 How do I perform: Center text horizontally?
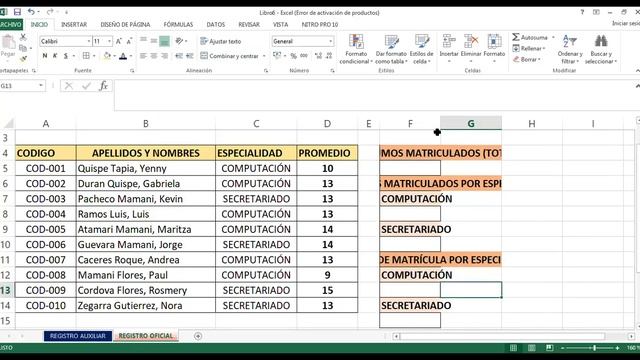154,56
